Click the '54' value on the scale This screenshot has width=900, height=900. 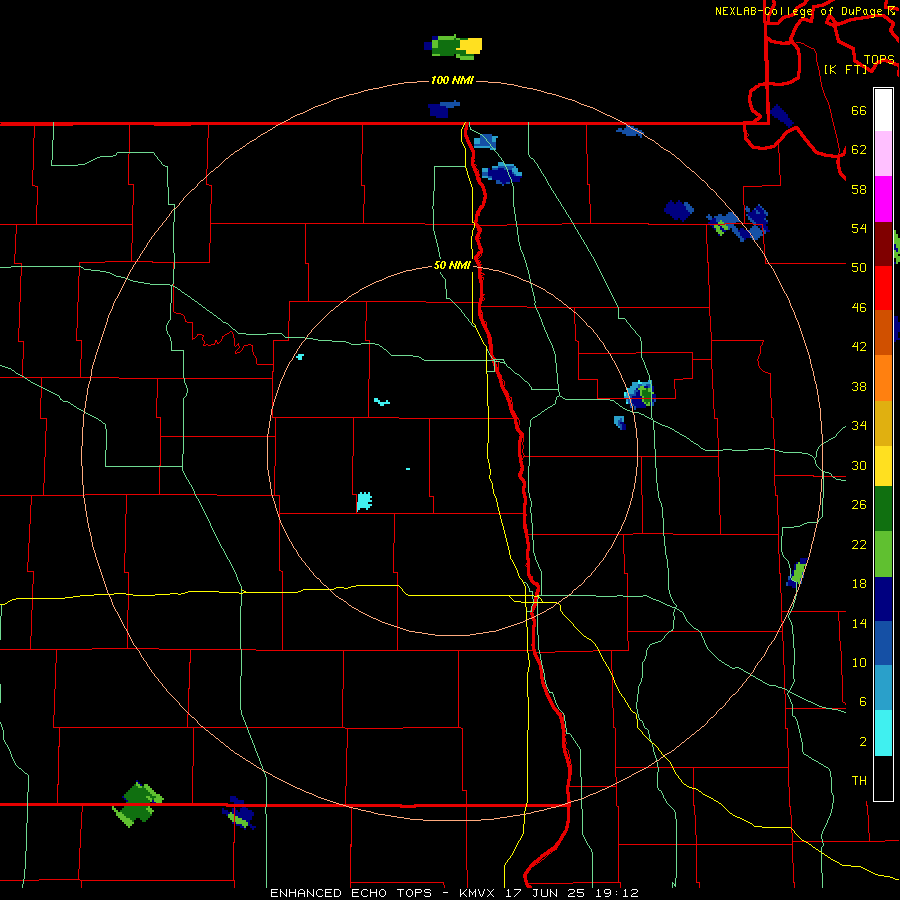859,228
